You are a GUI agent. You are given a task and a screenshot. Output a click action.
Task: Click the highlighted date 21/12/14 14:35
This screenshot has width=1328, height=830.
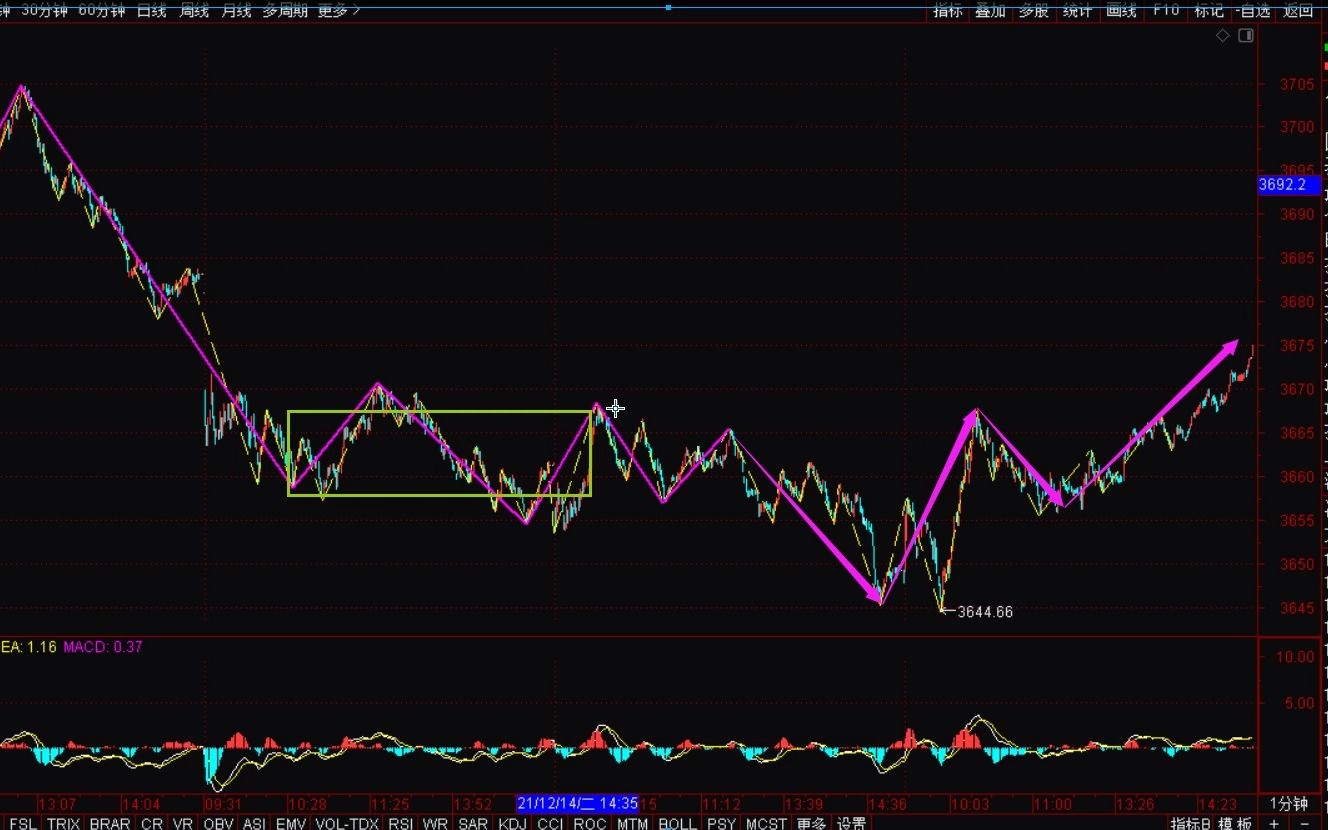click(577, 803)
